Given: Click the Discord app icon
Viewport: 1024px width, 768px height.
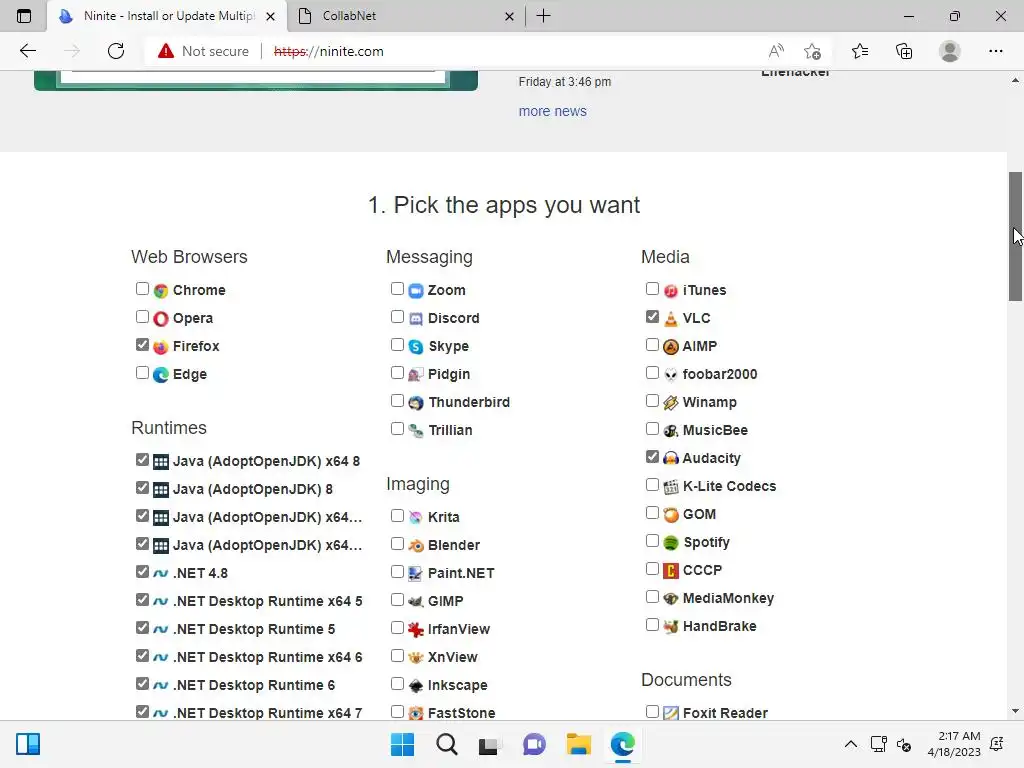Looking at the screenshot, I should 416,319.
